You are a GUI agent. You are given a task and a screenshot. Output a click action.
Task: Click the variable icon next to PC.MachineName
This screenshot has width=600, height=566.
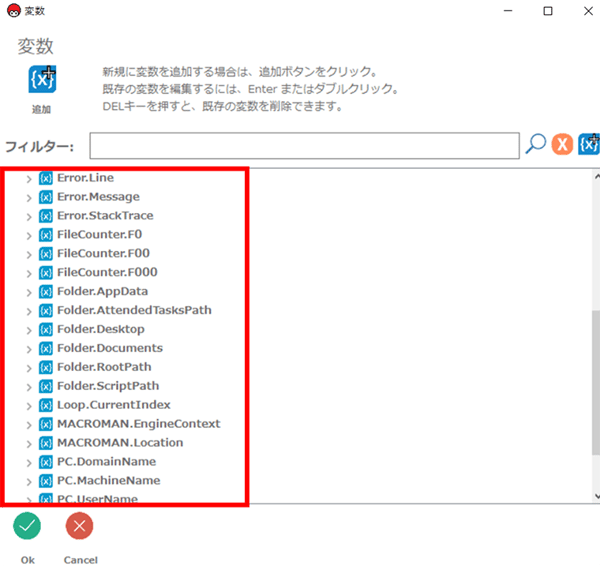pos(46,481)
